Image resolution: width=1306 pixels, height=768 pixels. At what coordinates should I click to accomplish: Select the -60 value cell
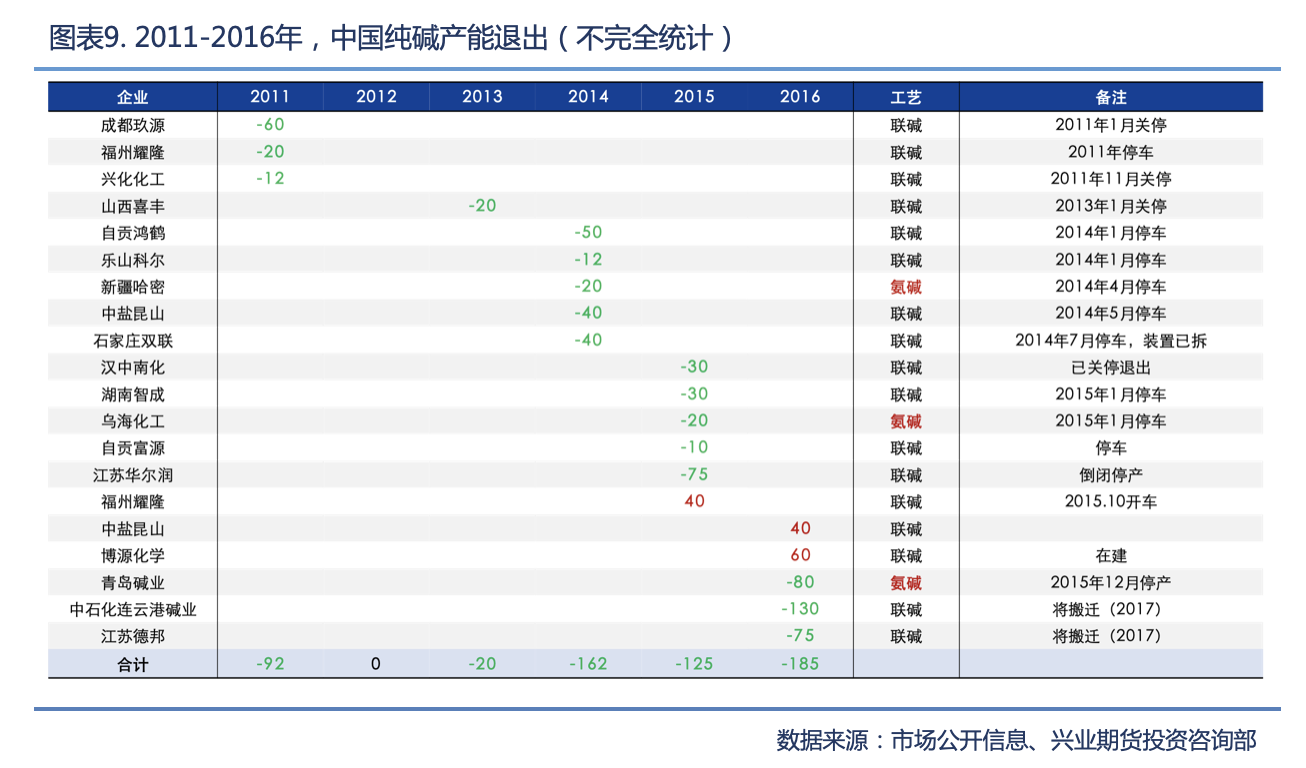point(270,125)
